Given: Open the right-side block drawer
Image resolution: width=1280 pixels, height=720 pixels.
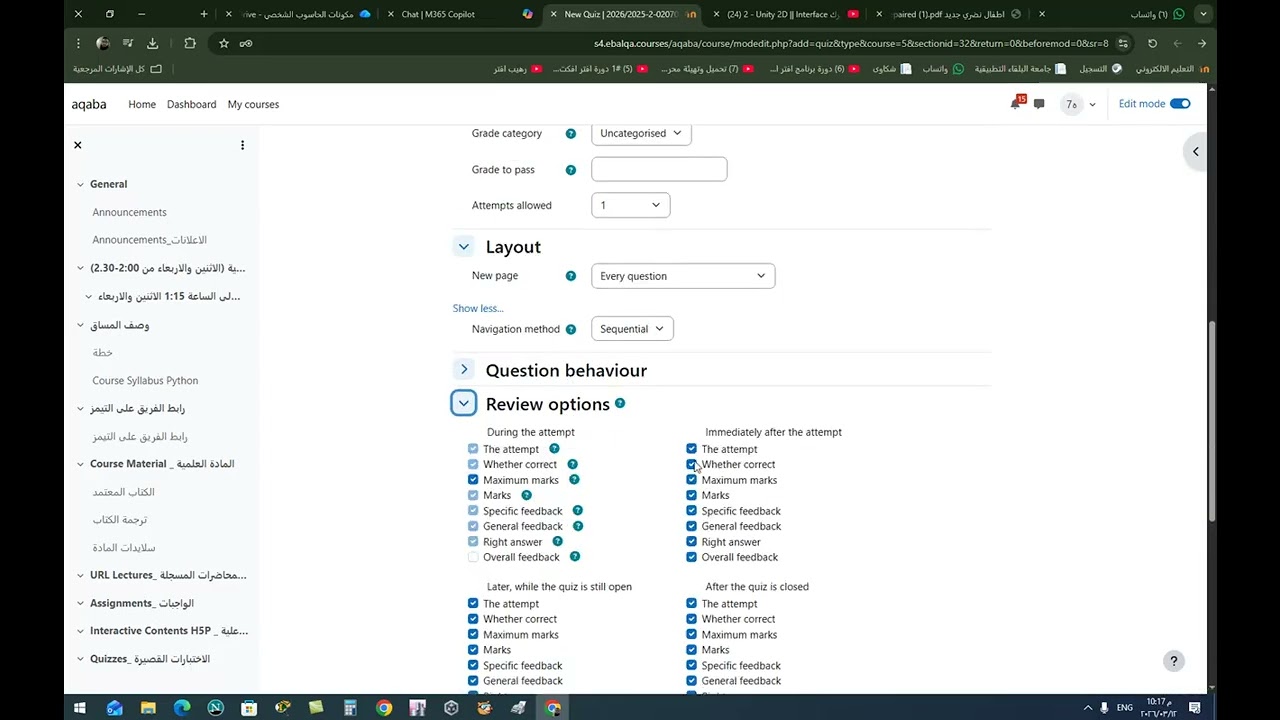Looking at the screenshot, I should [x=1195, y=151].
